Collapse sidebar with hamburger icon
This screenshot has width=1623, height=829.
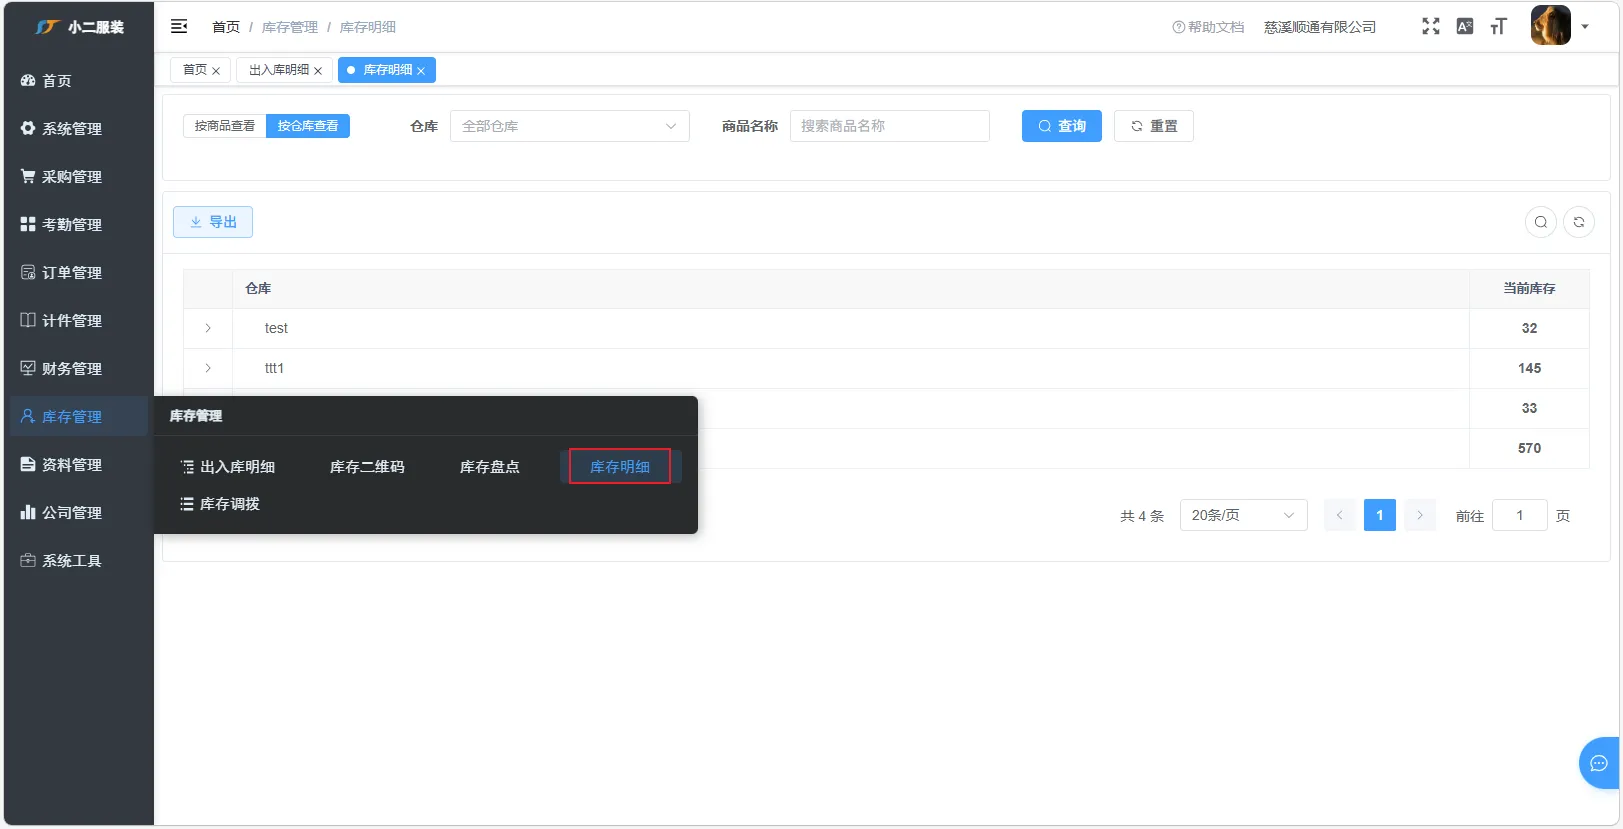[x=179, y=26]
